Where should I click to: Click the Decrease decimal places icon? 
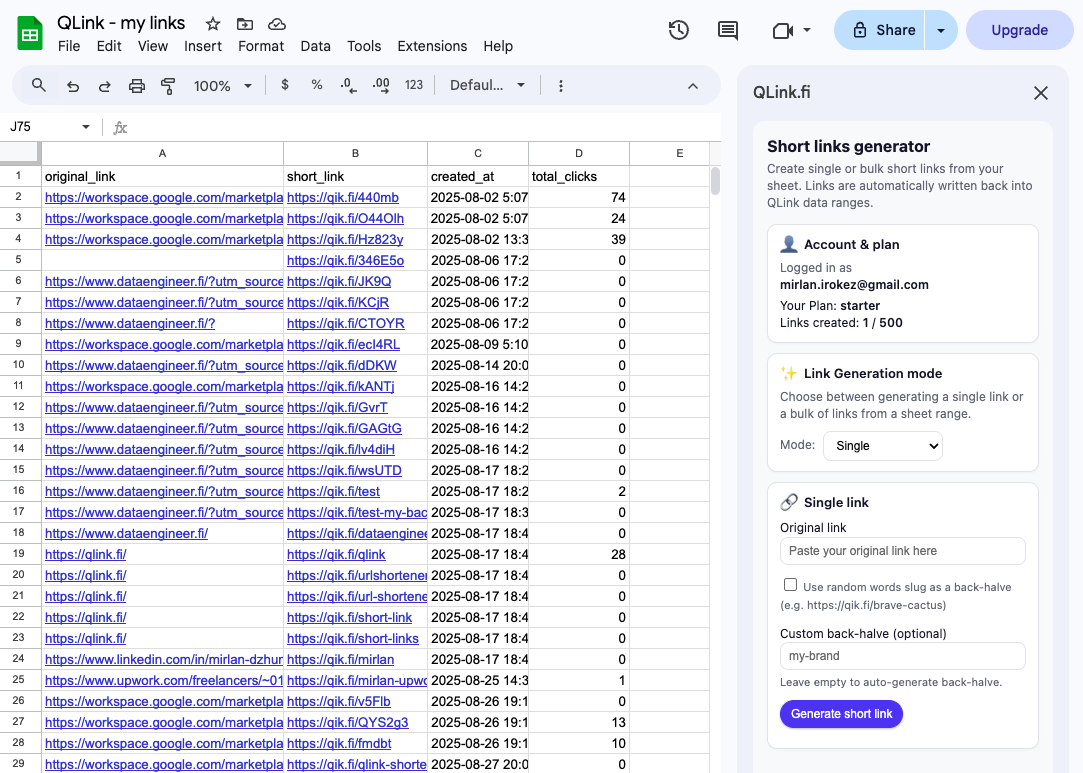pos(348,86)
